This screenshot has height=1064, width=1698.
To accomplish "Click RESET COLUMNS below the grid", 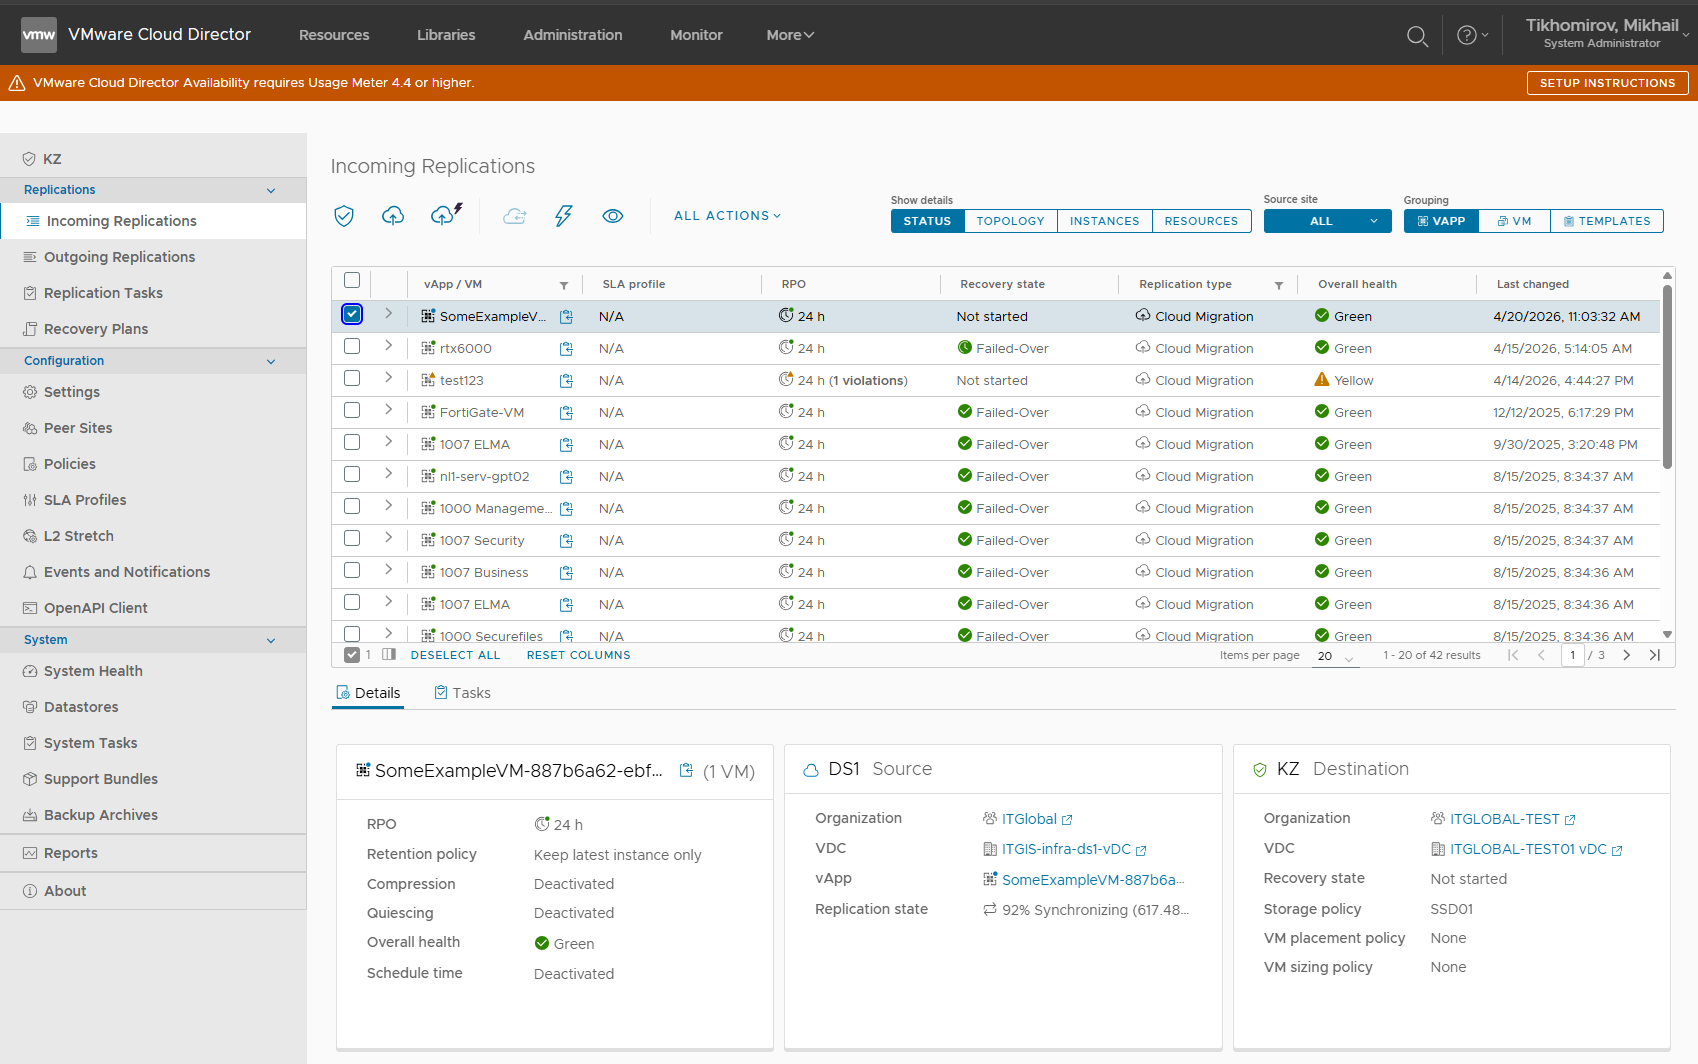I will 579,656.
